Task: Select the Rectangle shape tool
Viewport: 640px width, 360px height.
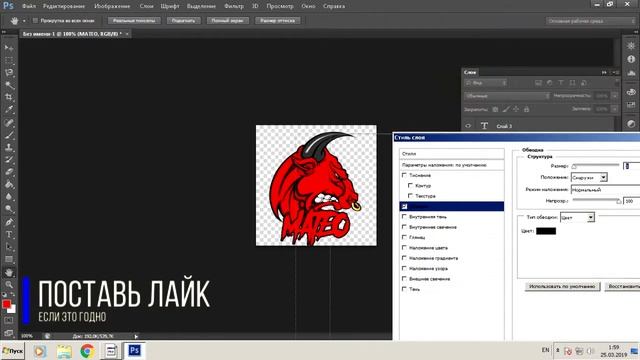Action: click(9, 260)
